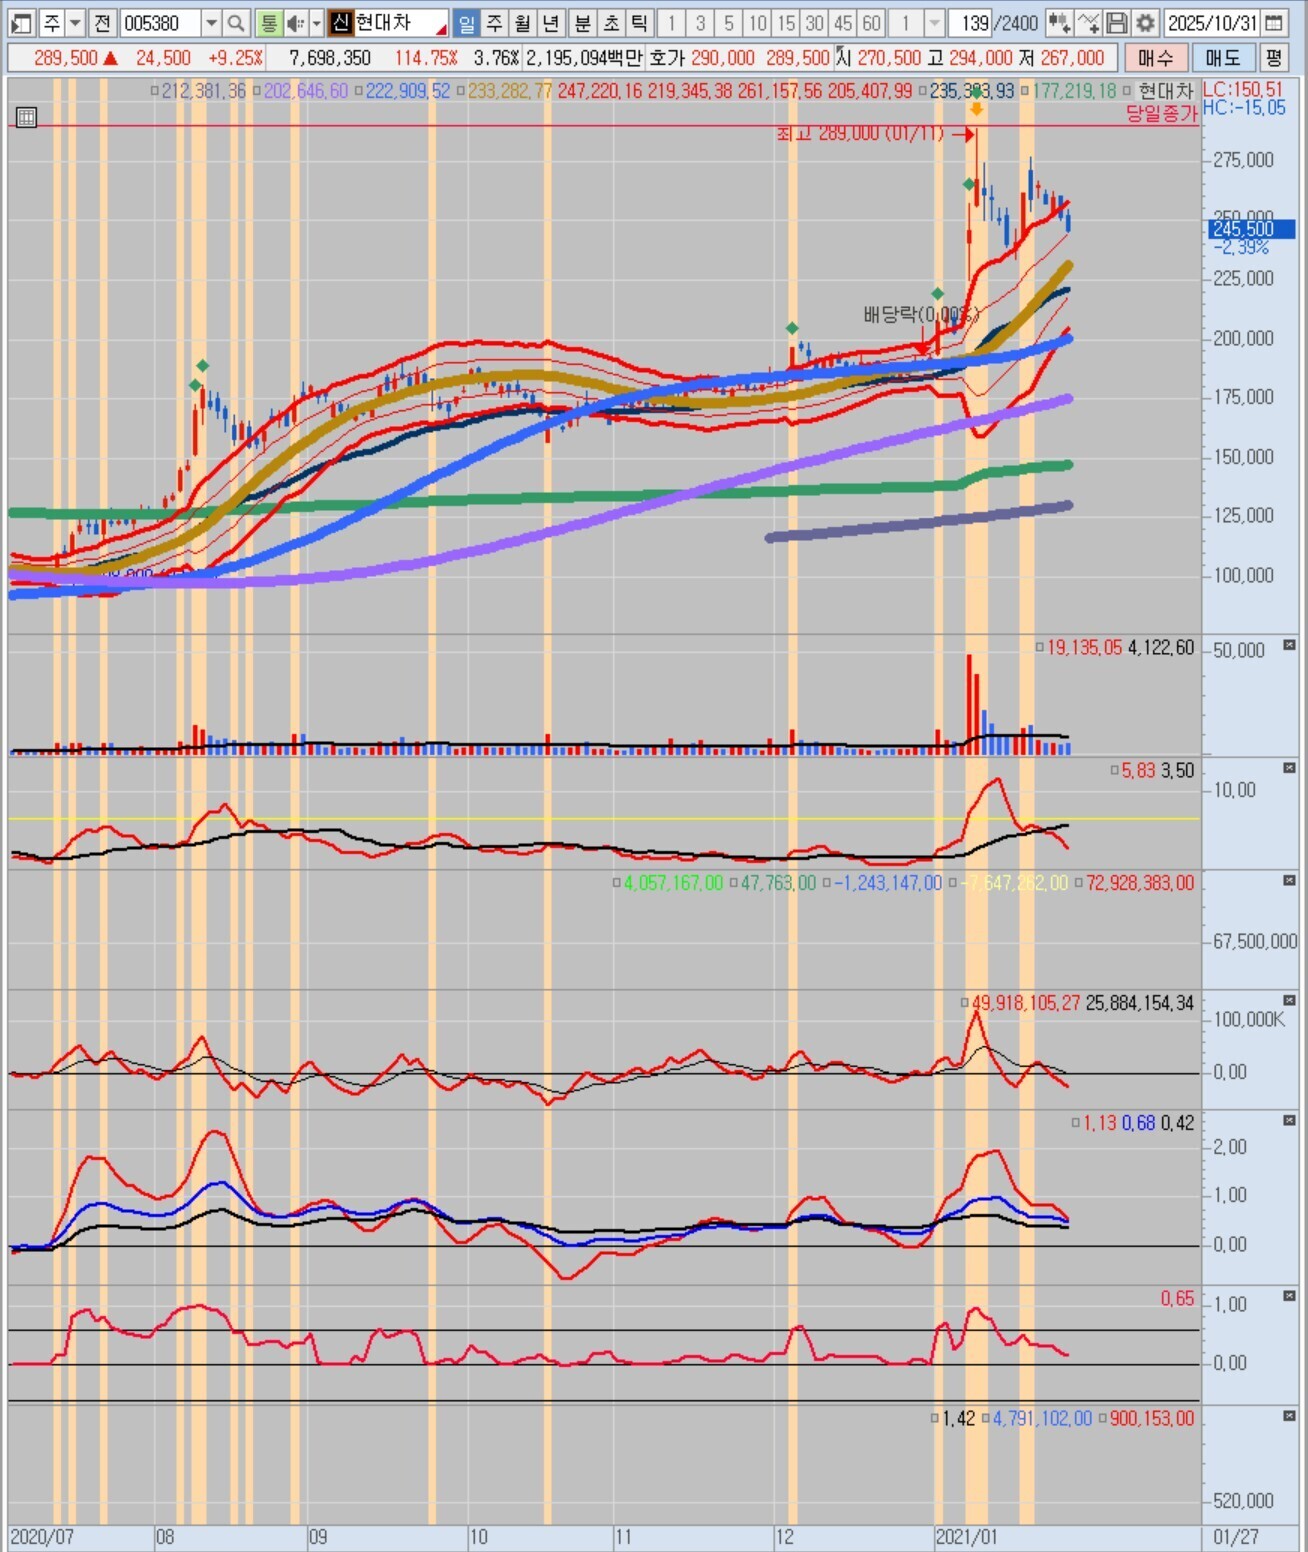Toggle the green 177,219.18 legend marker
Screen dimensions: 1308x1552
point(1025,91)
